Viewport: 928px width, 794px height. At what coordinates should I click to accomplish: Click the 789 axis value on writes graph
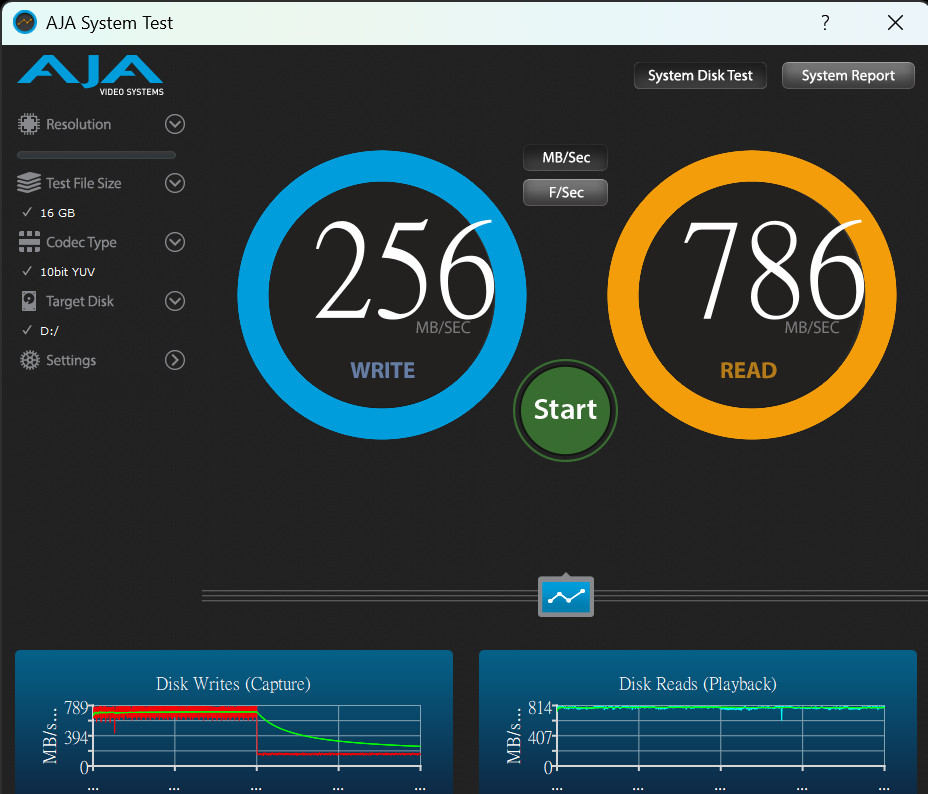(76, 708)
